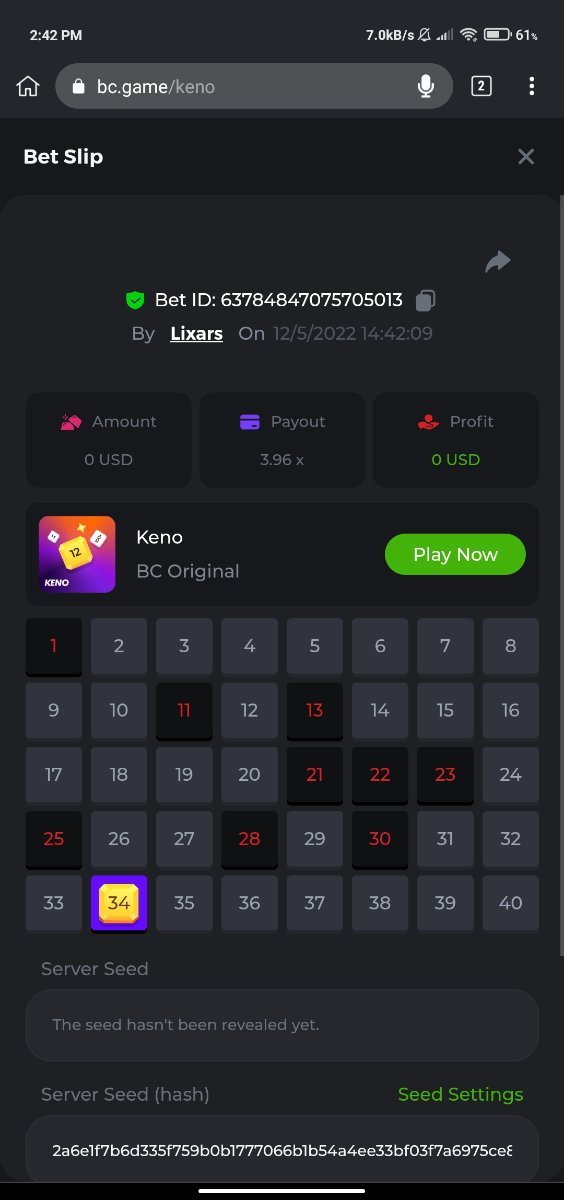Select Keno number 22 tile
Screen dimensions: 564x1200
(x=380, y=775)
